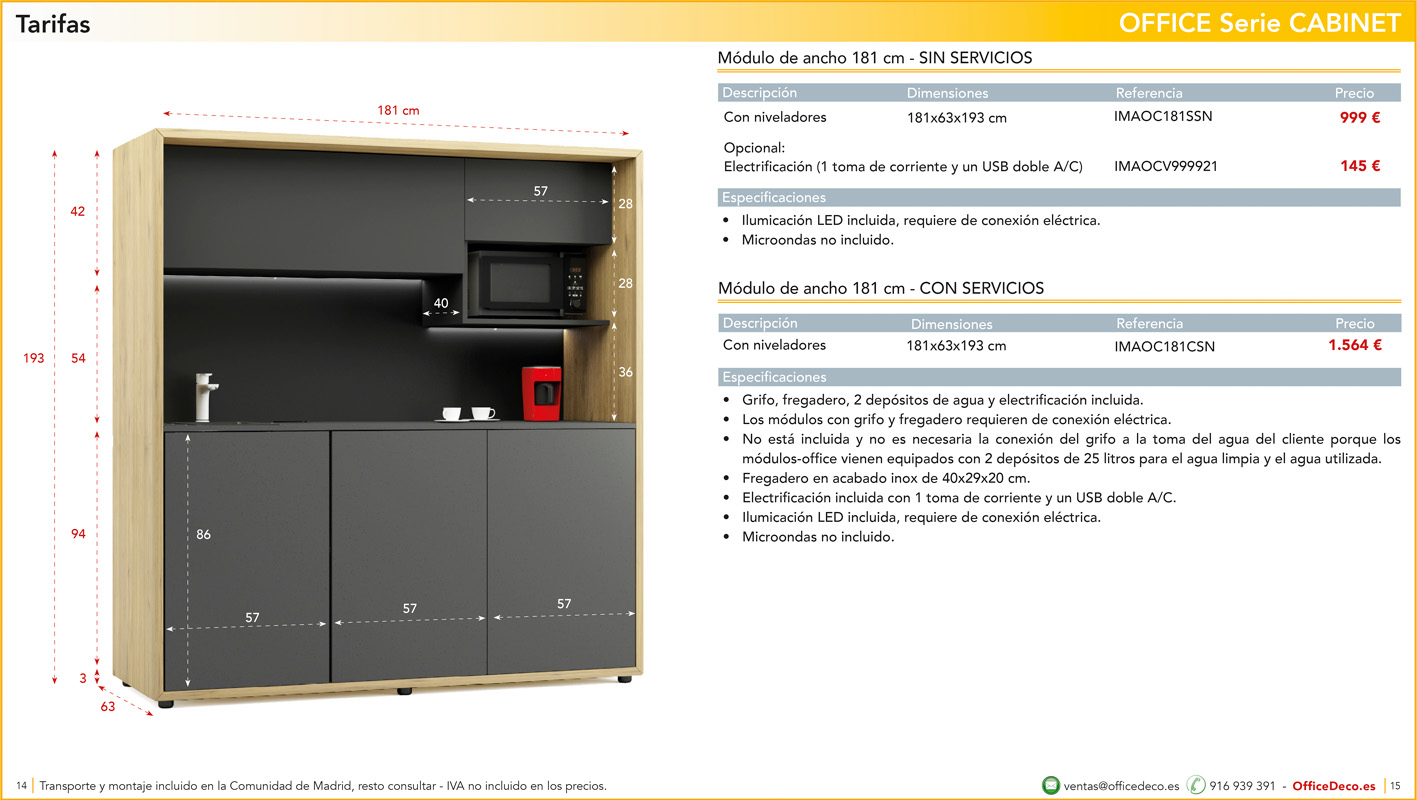Click the 42 upper section height label
1417x800 pixels.
point(78,211)
